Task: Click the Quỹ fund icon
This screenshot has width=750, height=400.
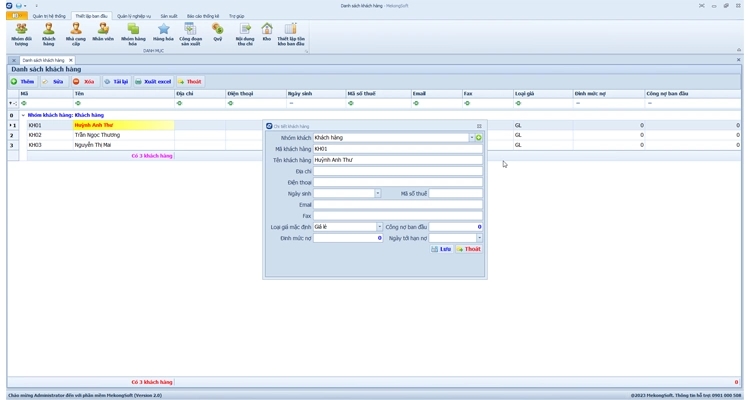Action: [218, 32]
